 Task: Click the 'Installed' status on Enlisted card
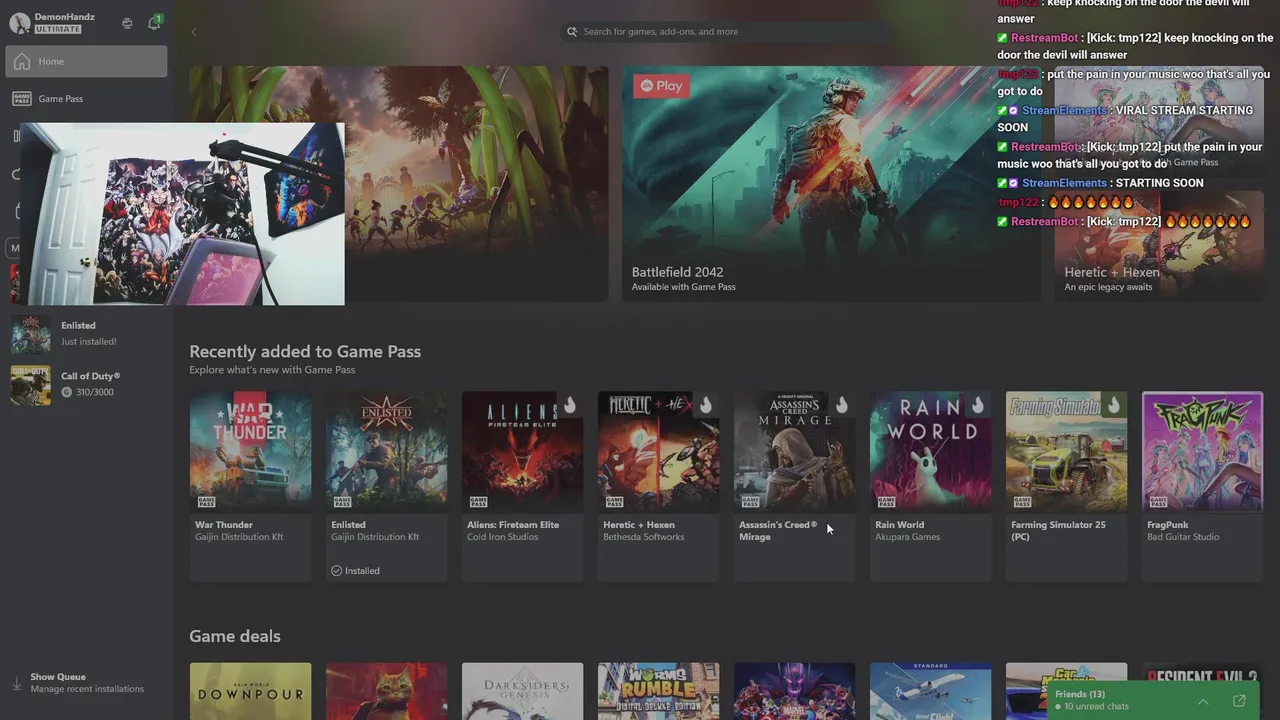tap(356, 571)
